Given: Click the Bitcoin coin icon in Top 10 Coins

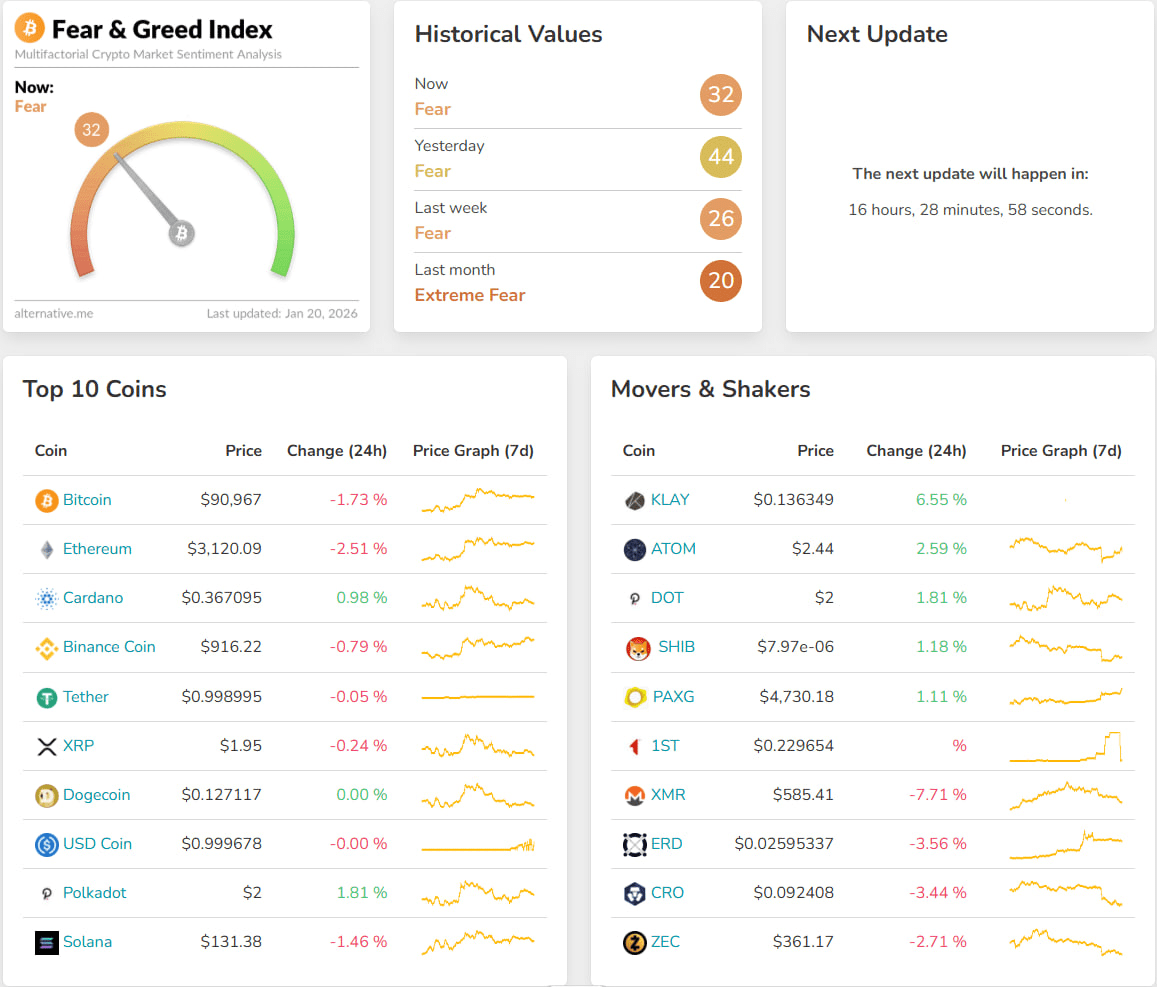Looking at the screenshot, I should [x=46, y=501].
